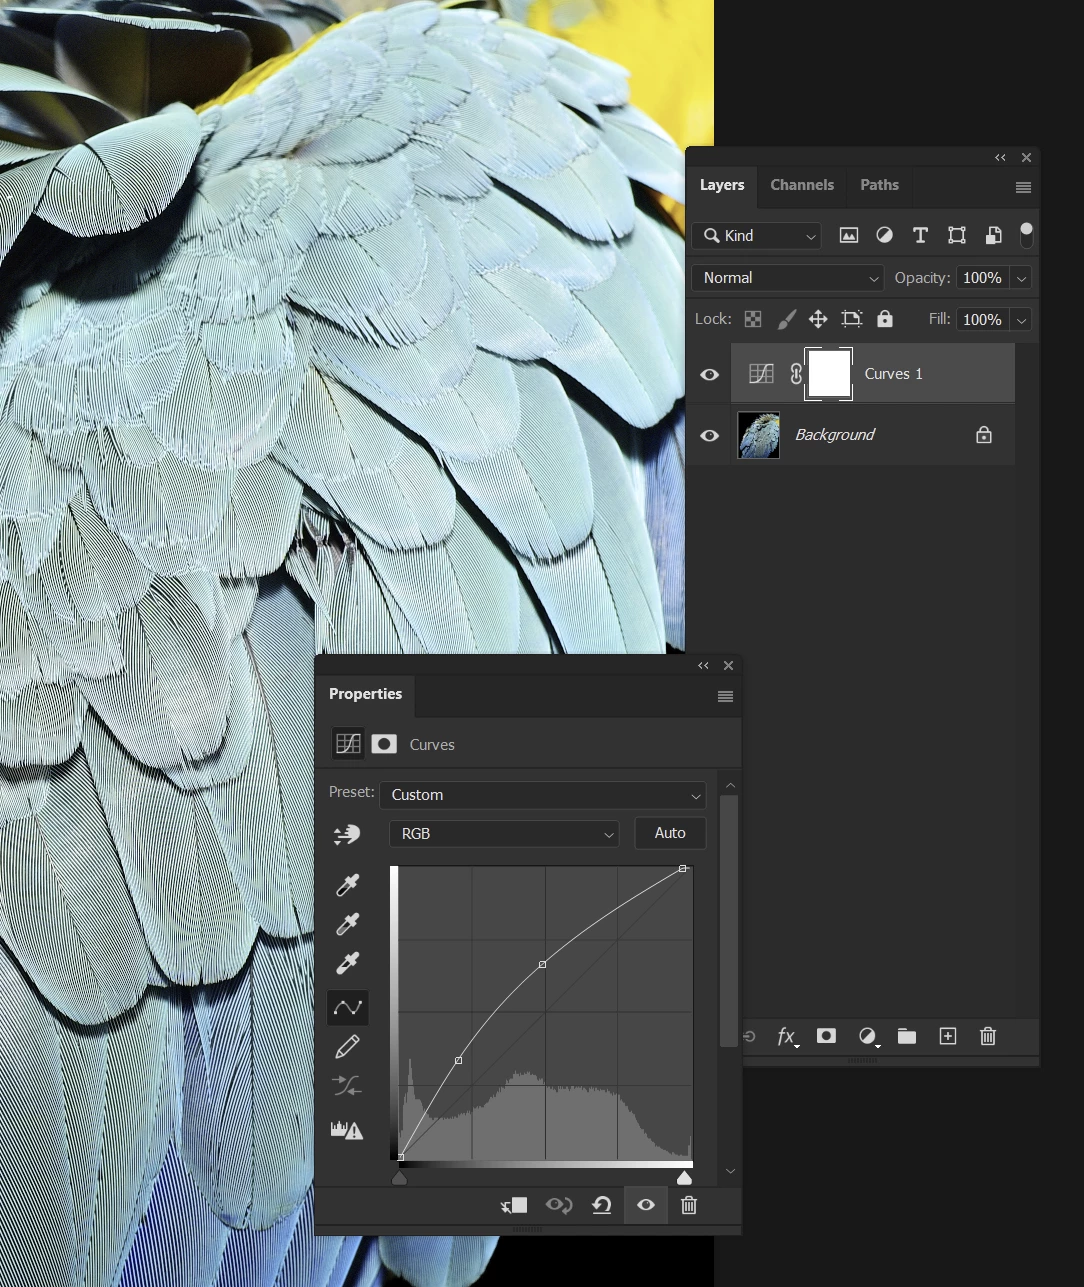The width and height of the screenshot is (1084, 1287).
Task: Hide the Background layer
Action: 709,435
